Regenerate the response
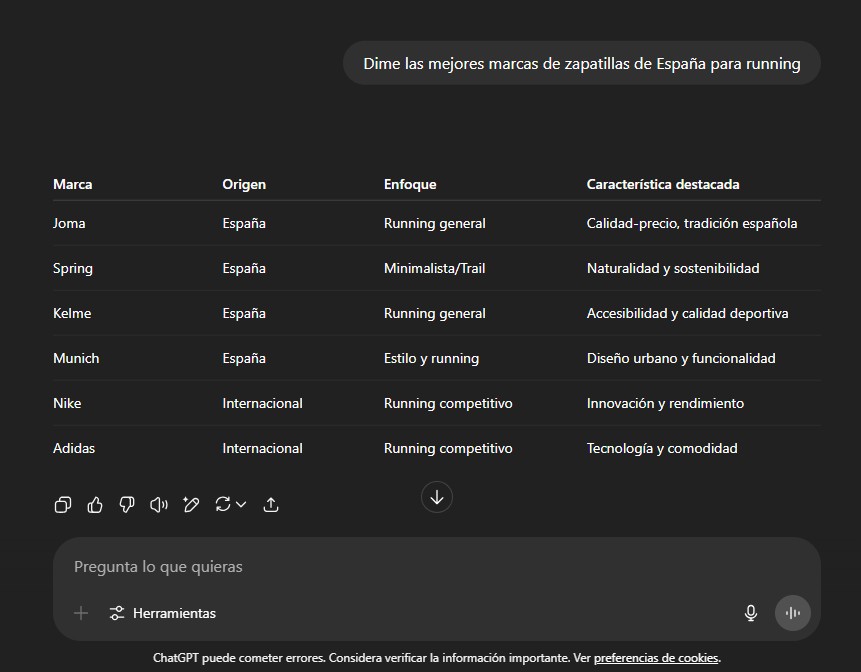Screen dimensions: 861x672 click(222, 504)
